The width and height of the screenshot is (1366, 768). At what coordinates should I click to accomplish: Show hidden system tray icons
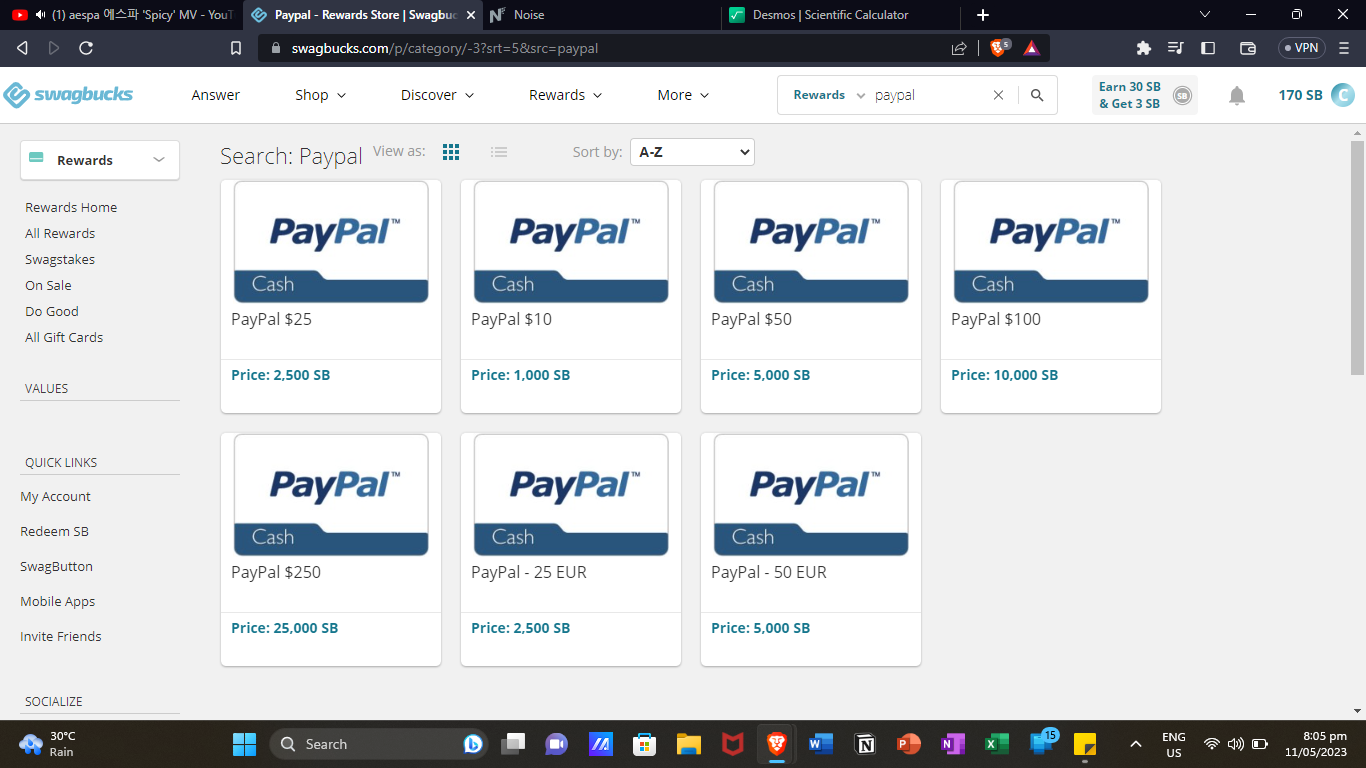1135,744
